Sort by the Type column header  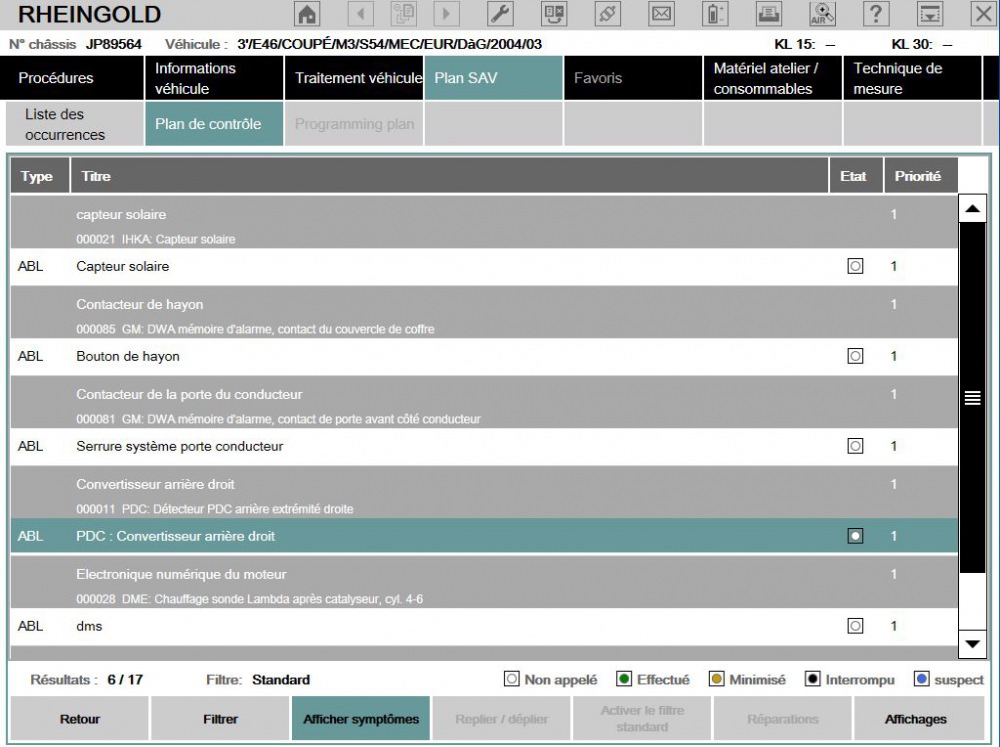click(40, 175)
